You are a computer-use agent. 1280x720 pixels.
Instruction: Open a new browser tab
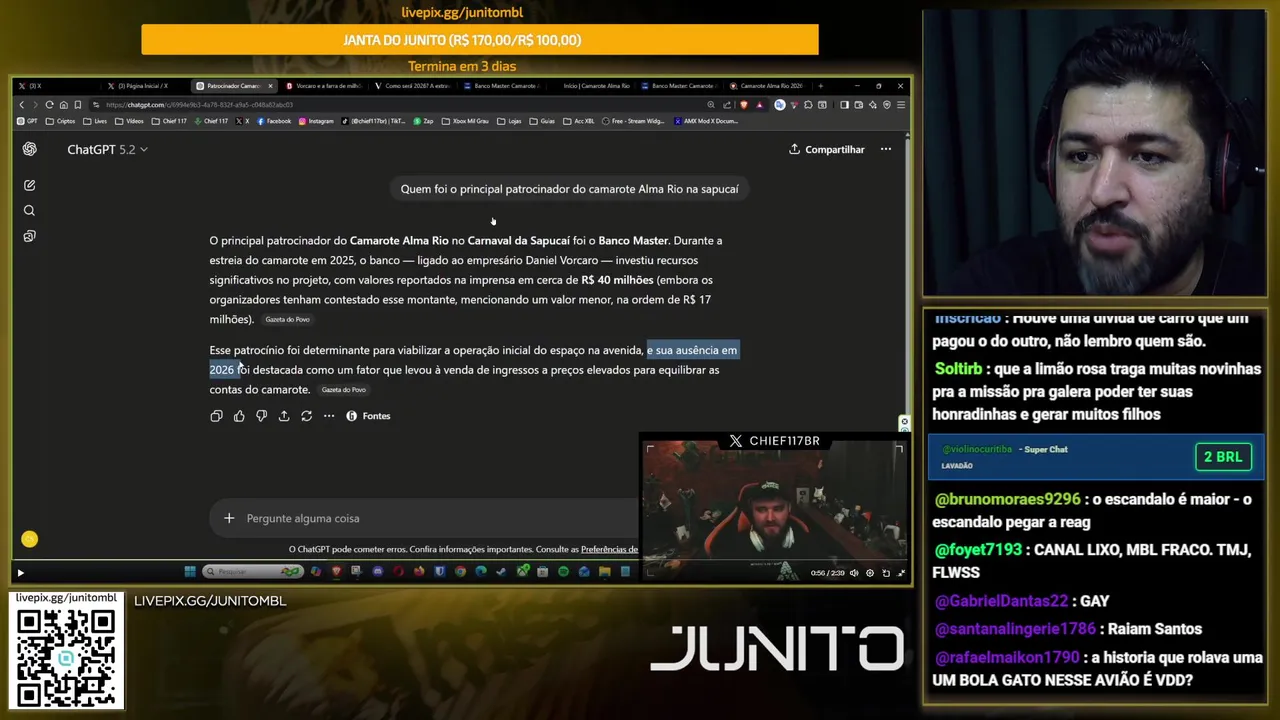point(821,86)
